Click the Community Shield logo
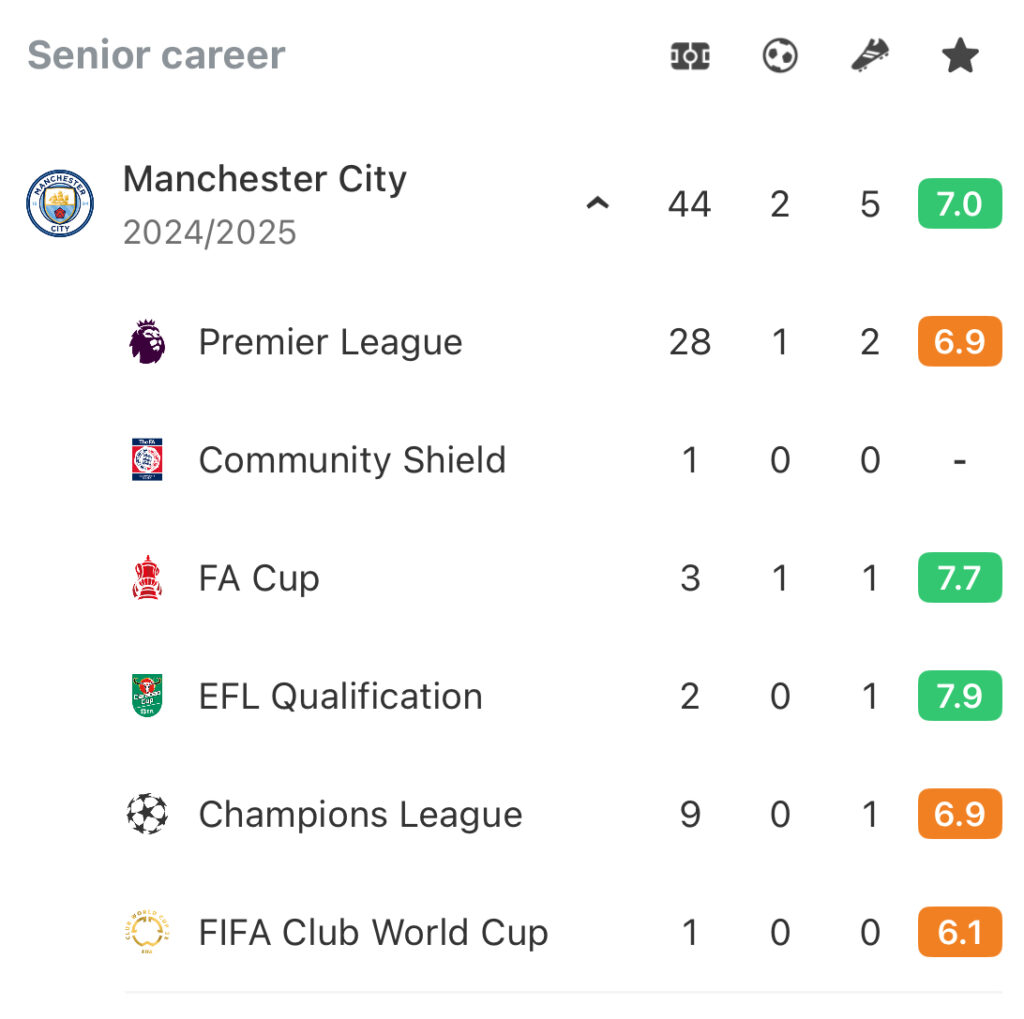The image size is (1024, 1019). tap(147, 459)
